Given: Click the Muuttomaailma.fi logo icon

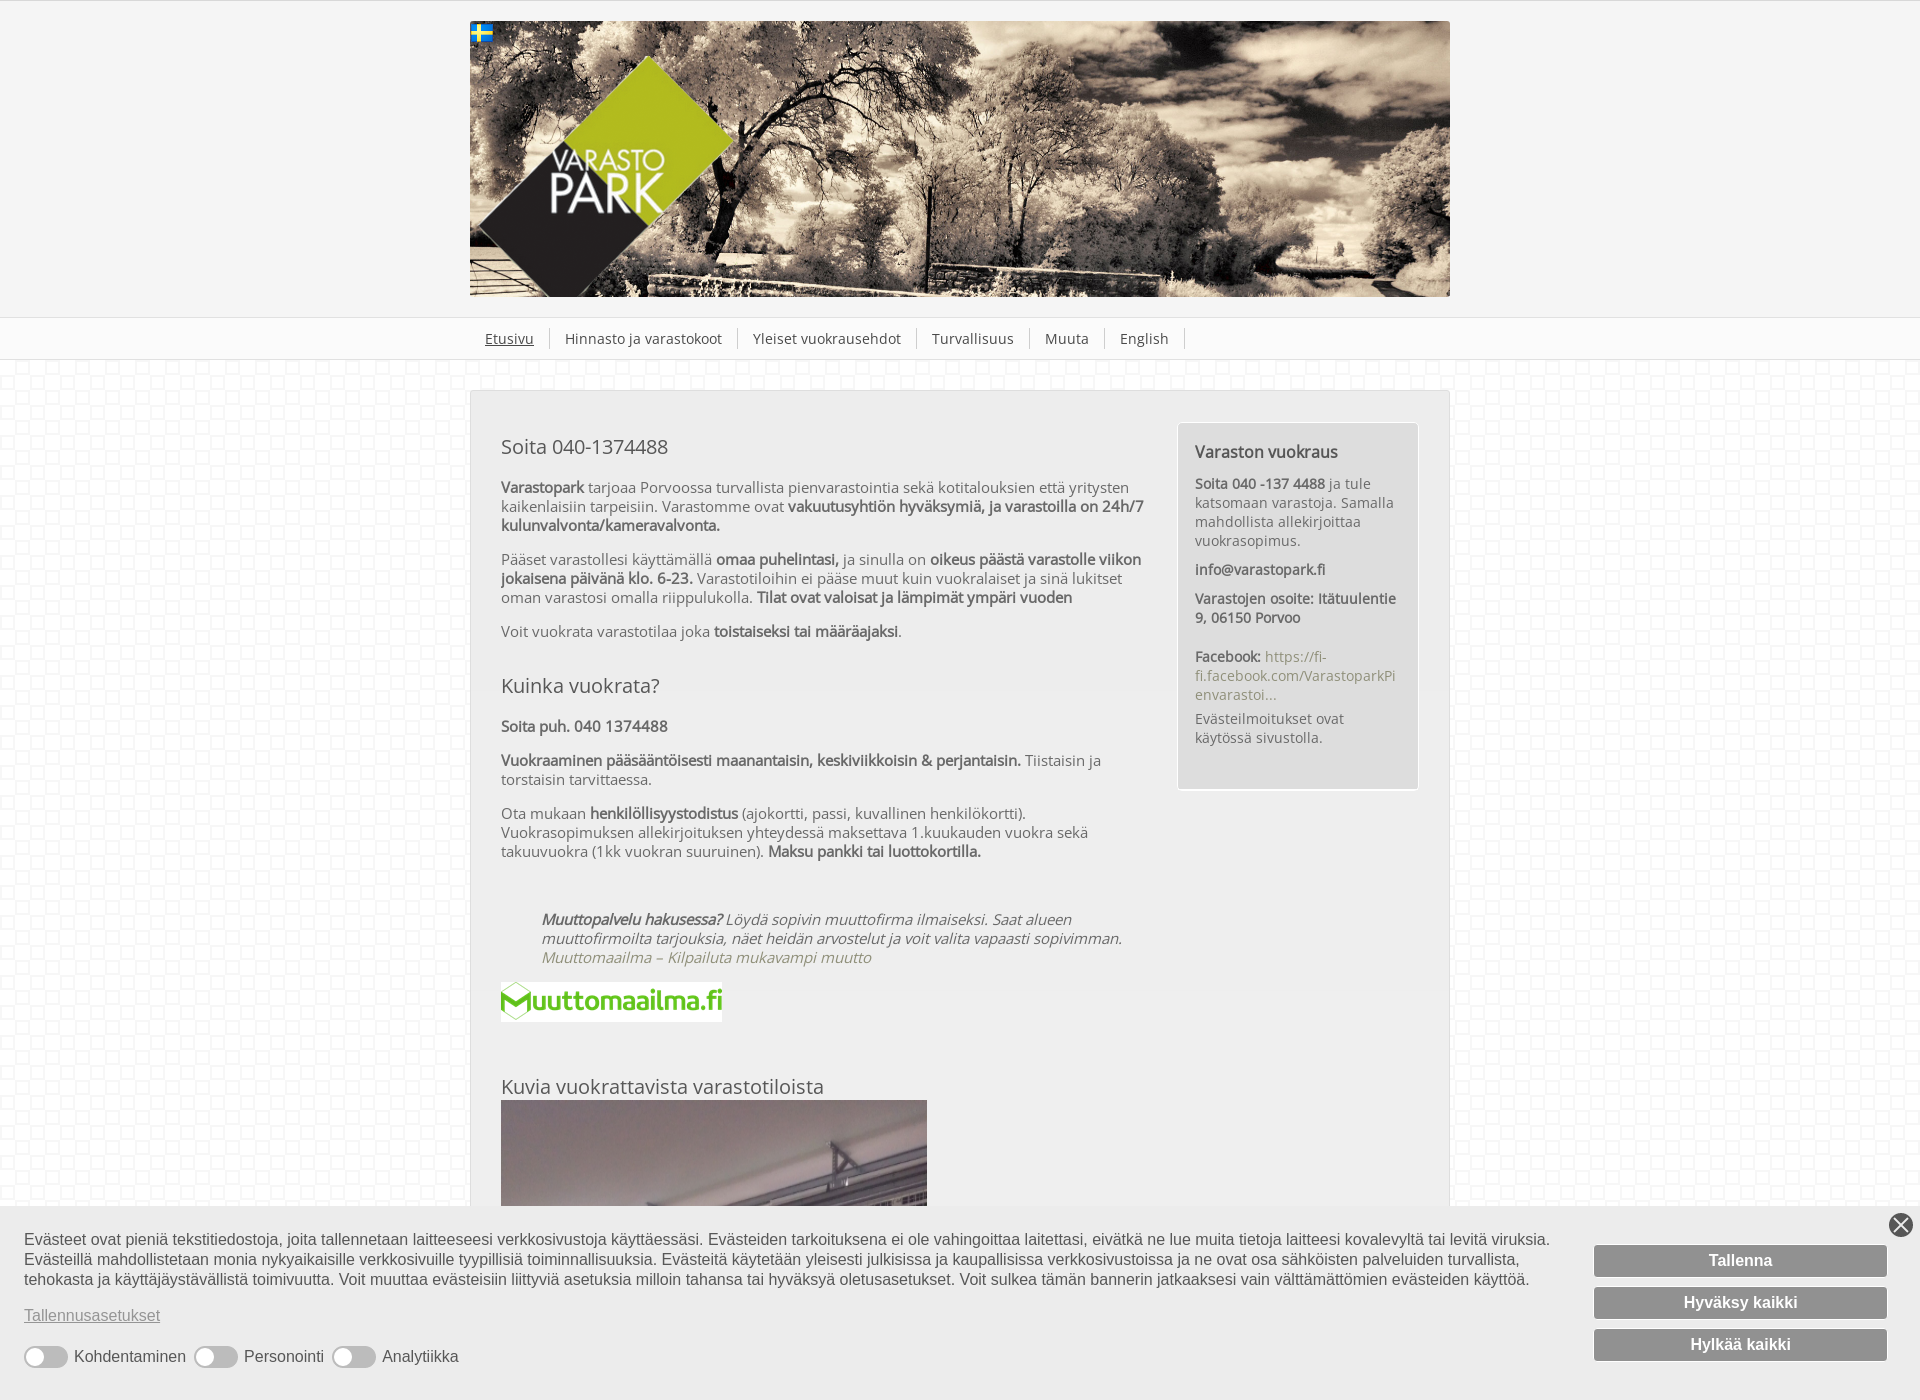Looking at the screenshot, I should 613,1002.
